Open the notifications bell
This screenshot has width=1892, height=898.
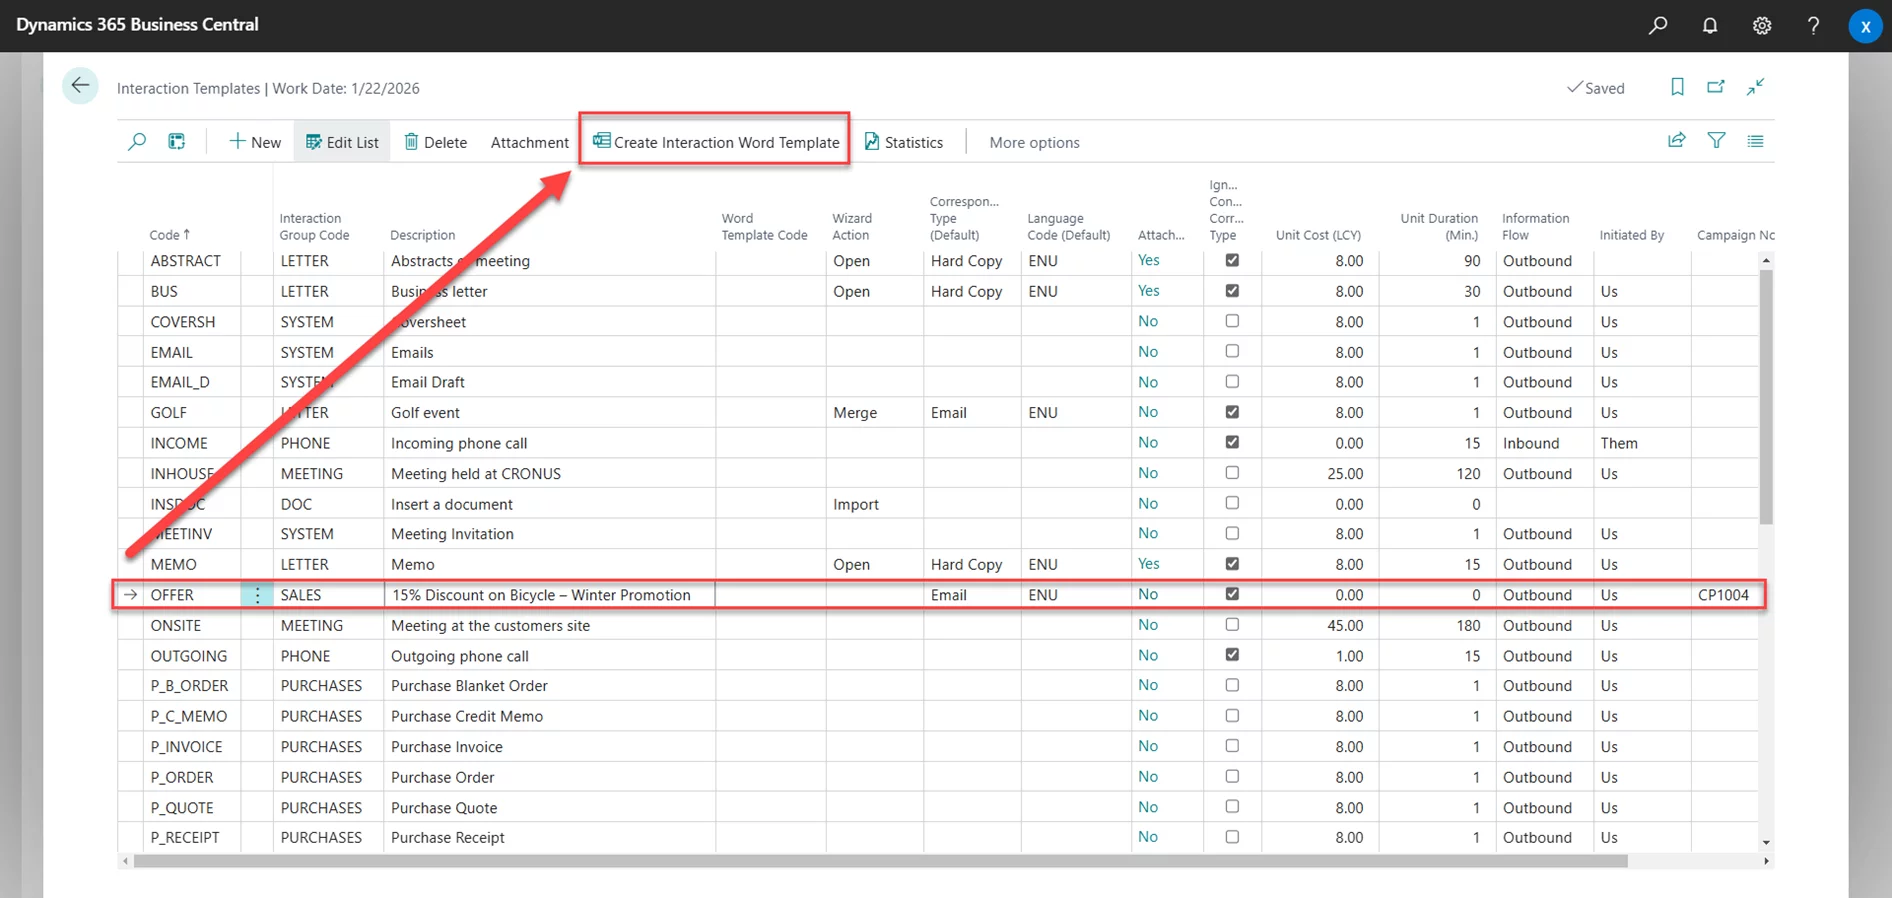click(1710, 26)
